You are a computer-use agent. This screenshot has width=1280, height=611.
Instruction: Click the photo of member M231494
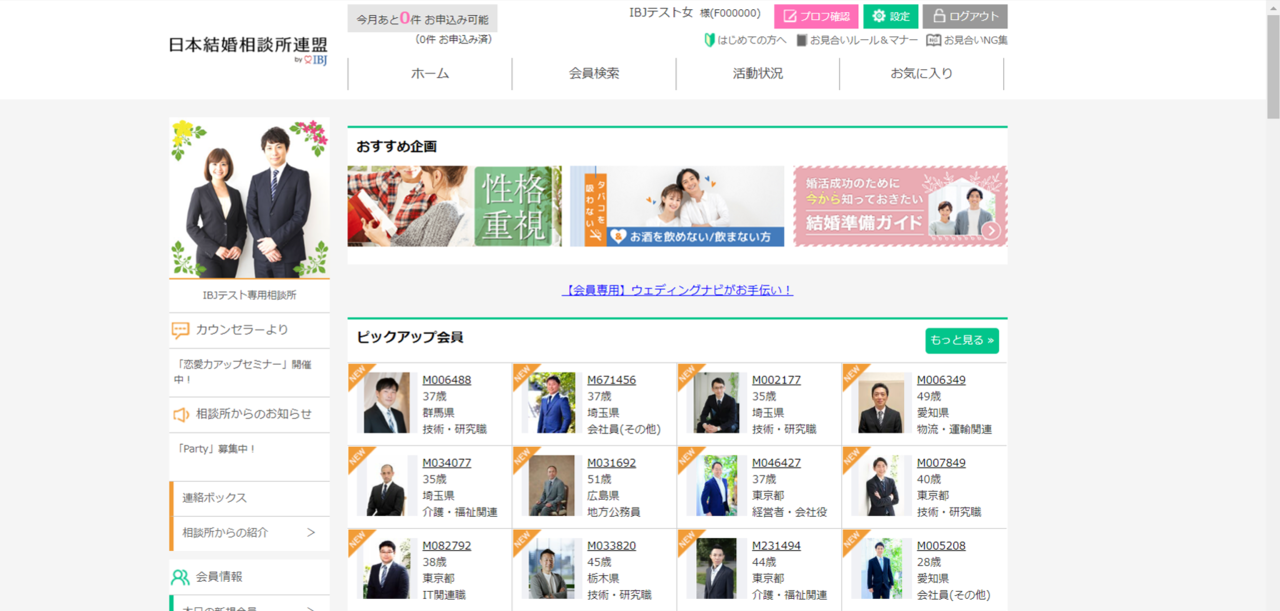pos(716,569)
